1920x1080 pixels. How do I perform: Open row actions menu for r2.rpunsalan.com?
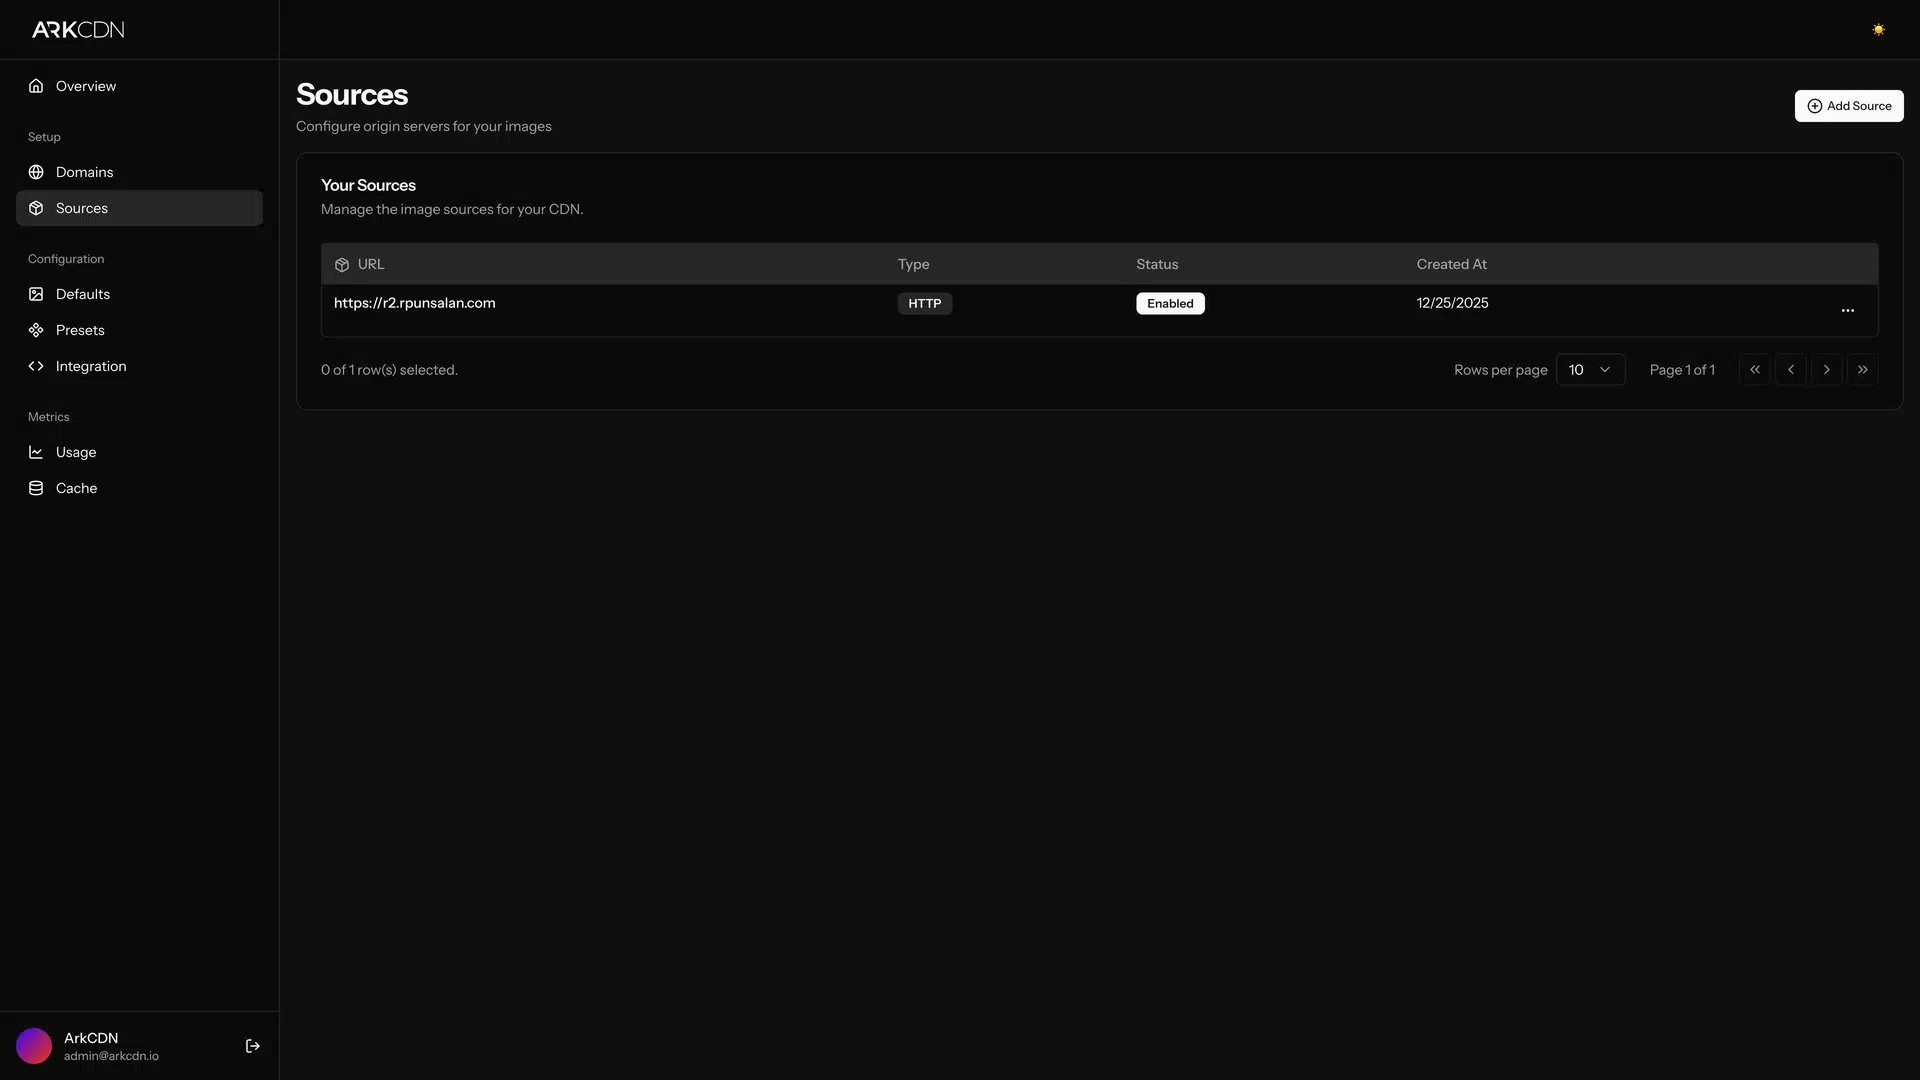pos(1847,310)
